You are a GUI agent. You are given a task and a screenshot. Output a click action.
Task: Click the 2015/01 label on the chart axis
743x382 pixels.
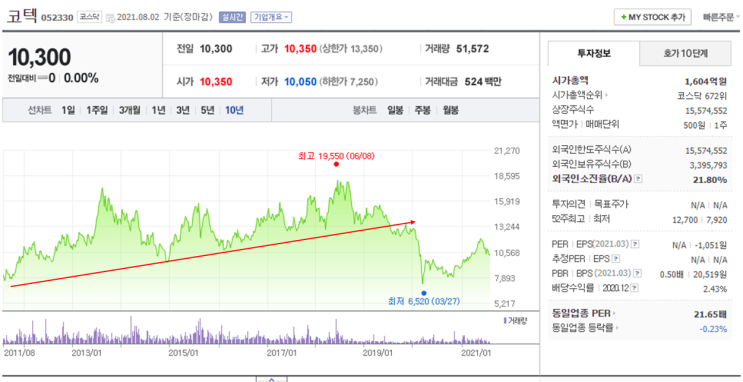pyautogui.click(x=184, y=353)
